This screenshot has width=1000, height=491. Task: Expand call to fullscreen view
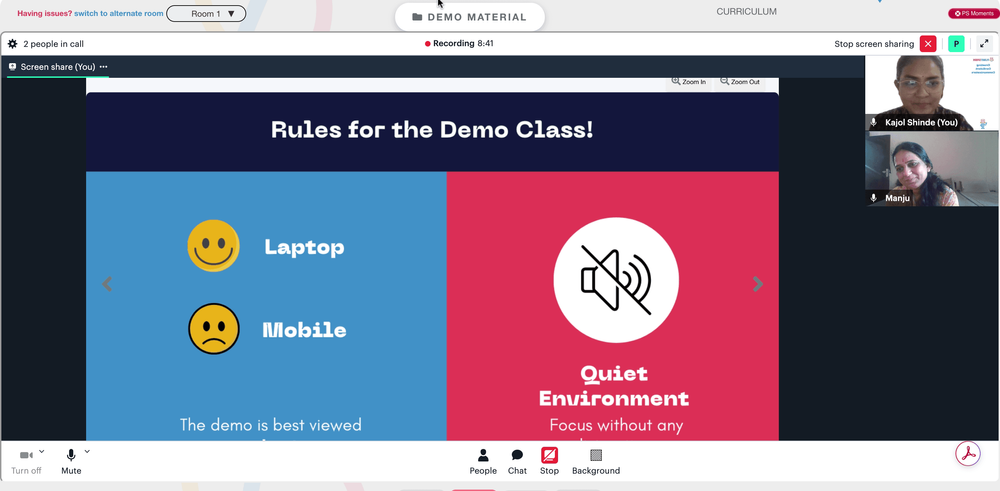pyautogui.click(x=984, y=44)
